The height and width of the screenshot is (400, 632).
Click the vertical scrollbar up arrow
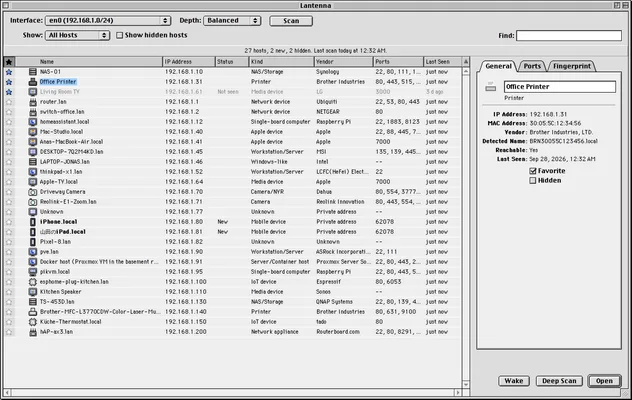[x=466, y=71]
